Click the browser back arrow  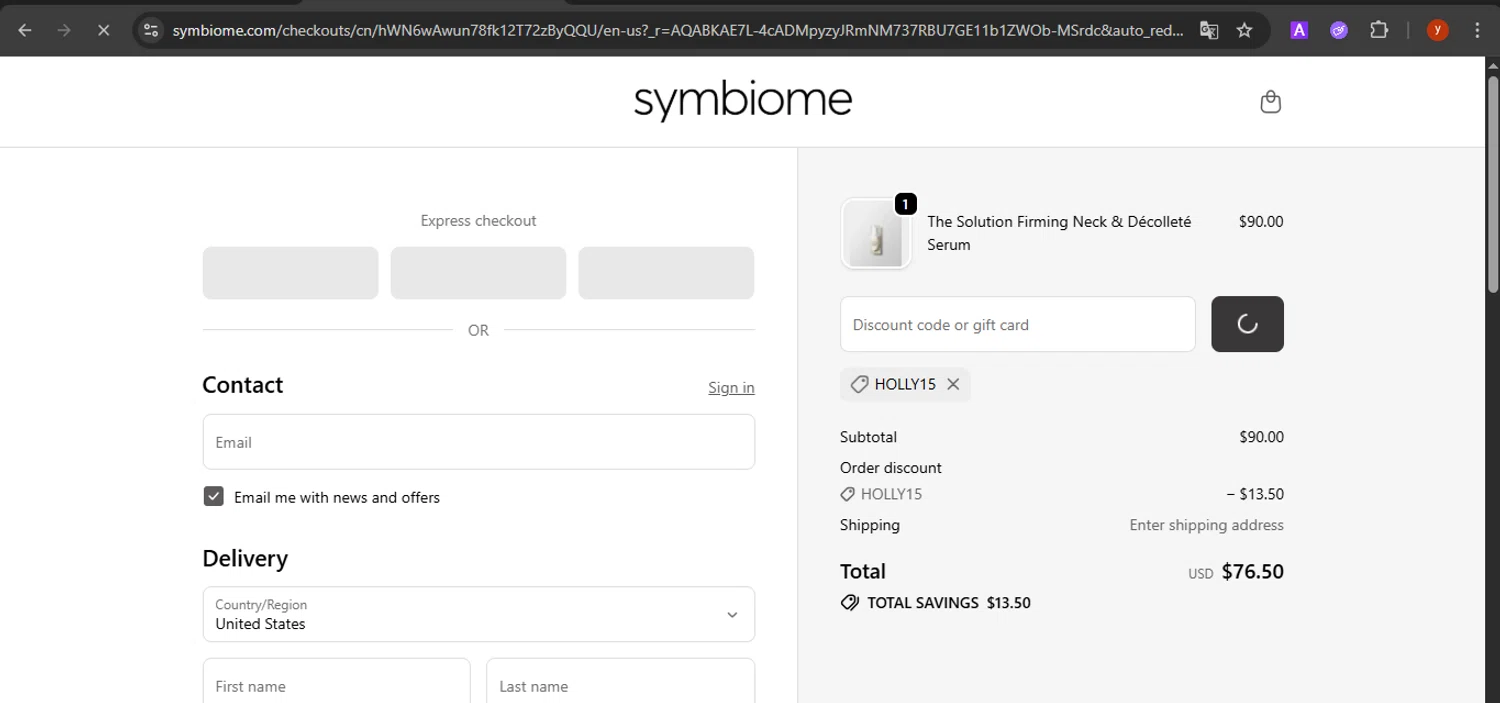(25, 30)
